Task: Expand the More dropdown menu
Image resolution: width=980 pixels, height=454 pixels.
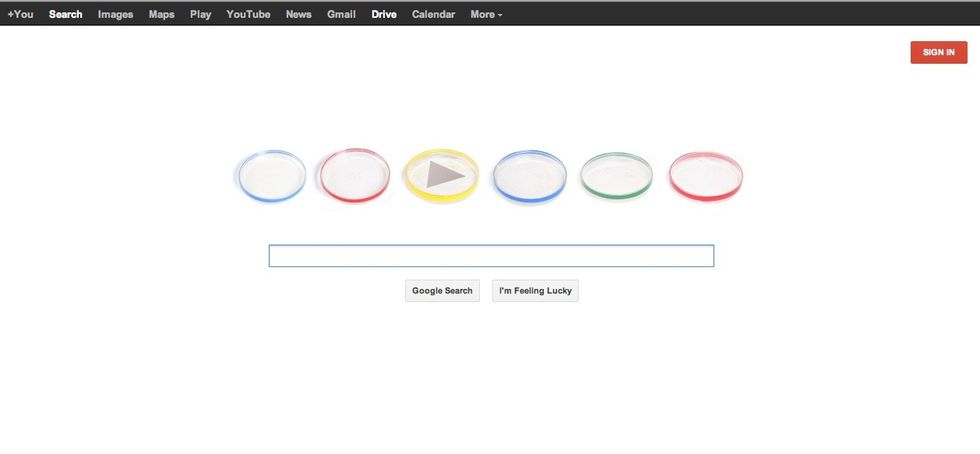Action: [486, 14]
